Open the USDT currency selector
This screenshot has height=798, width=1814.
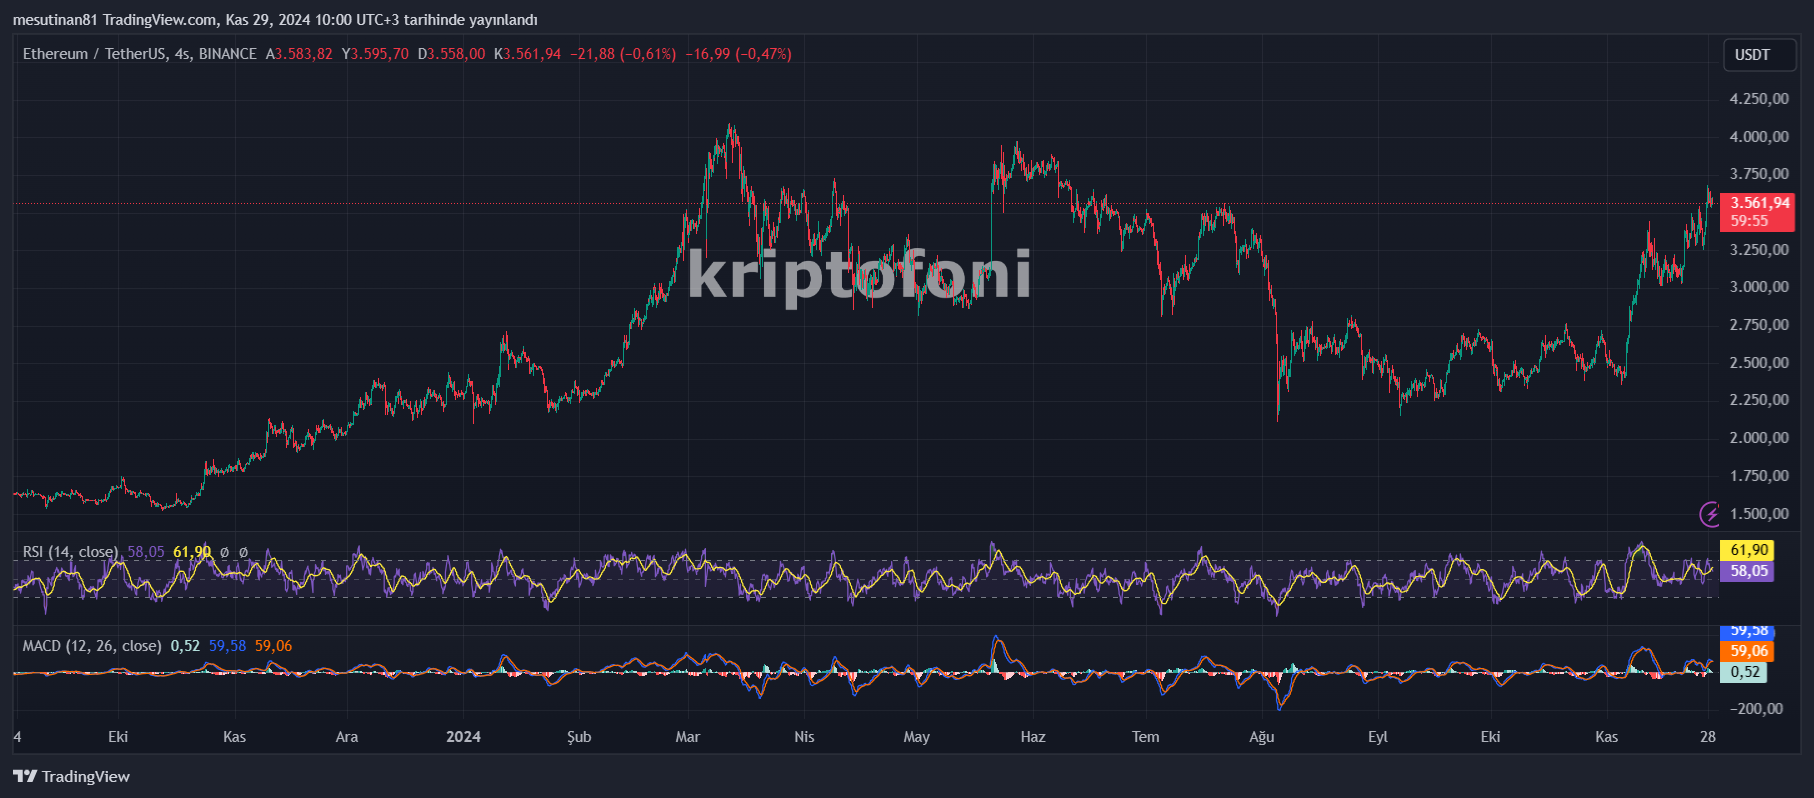click(1760, 55)
